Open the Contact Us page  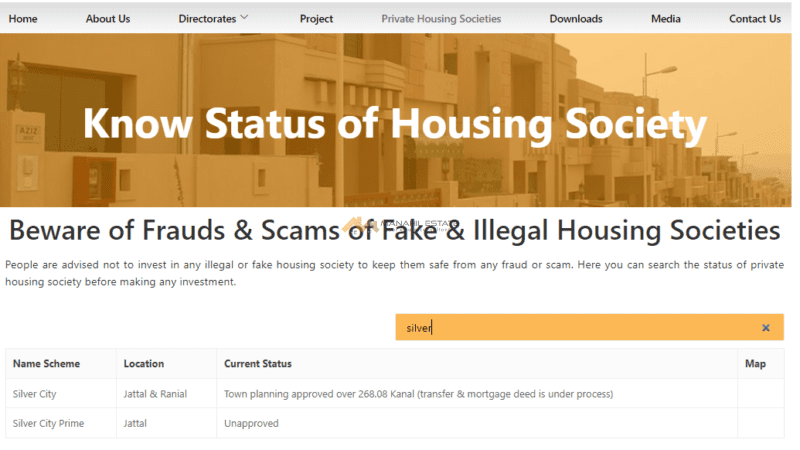coord(754,19)
